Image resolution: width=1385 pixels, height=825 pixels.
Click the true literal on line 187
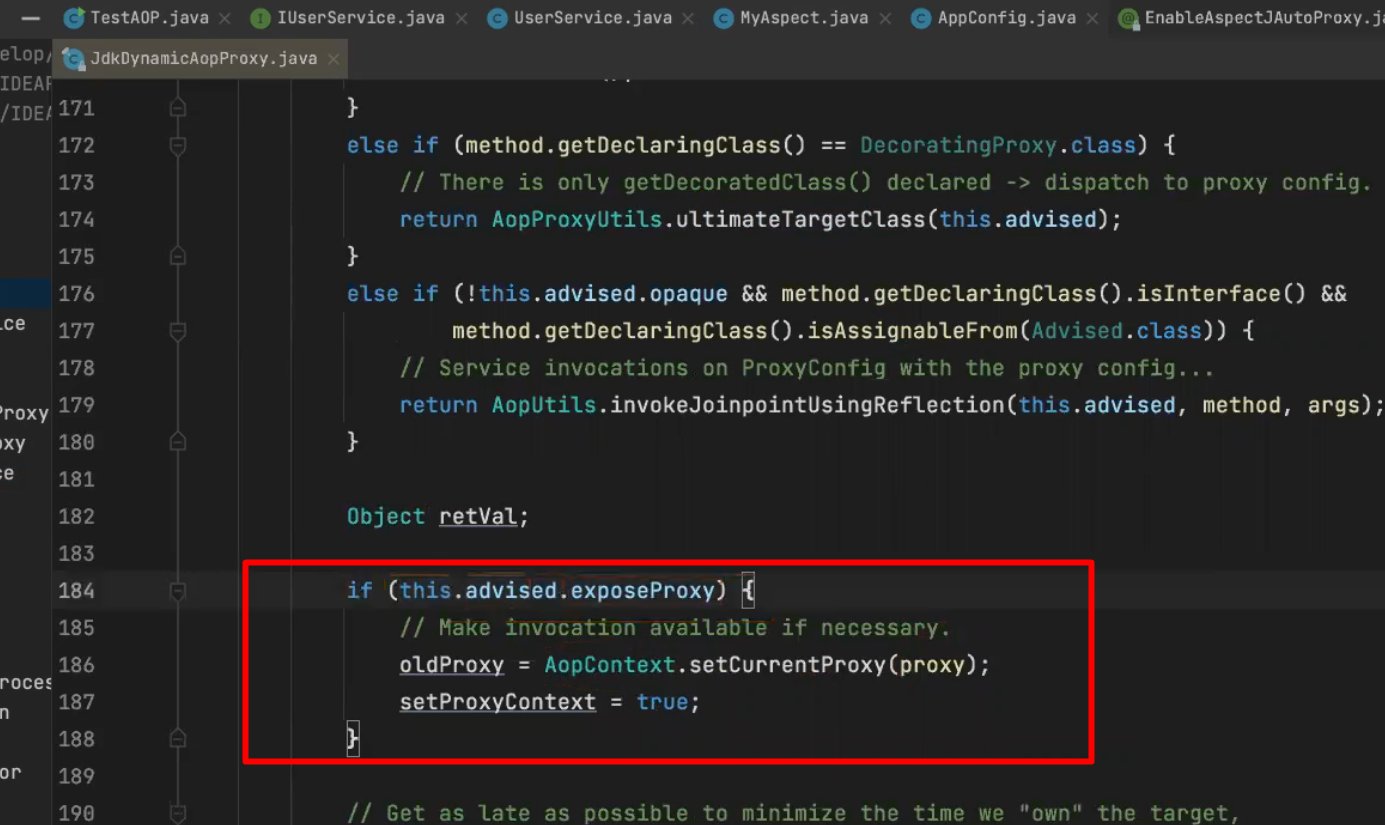(x=662, y=702)
